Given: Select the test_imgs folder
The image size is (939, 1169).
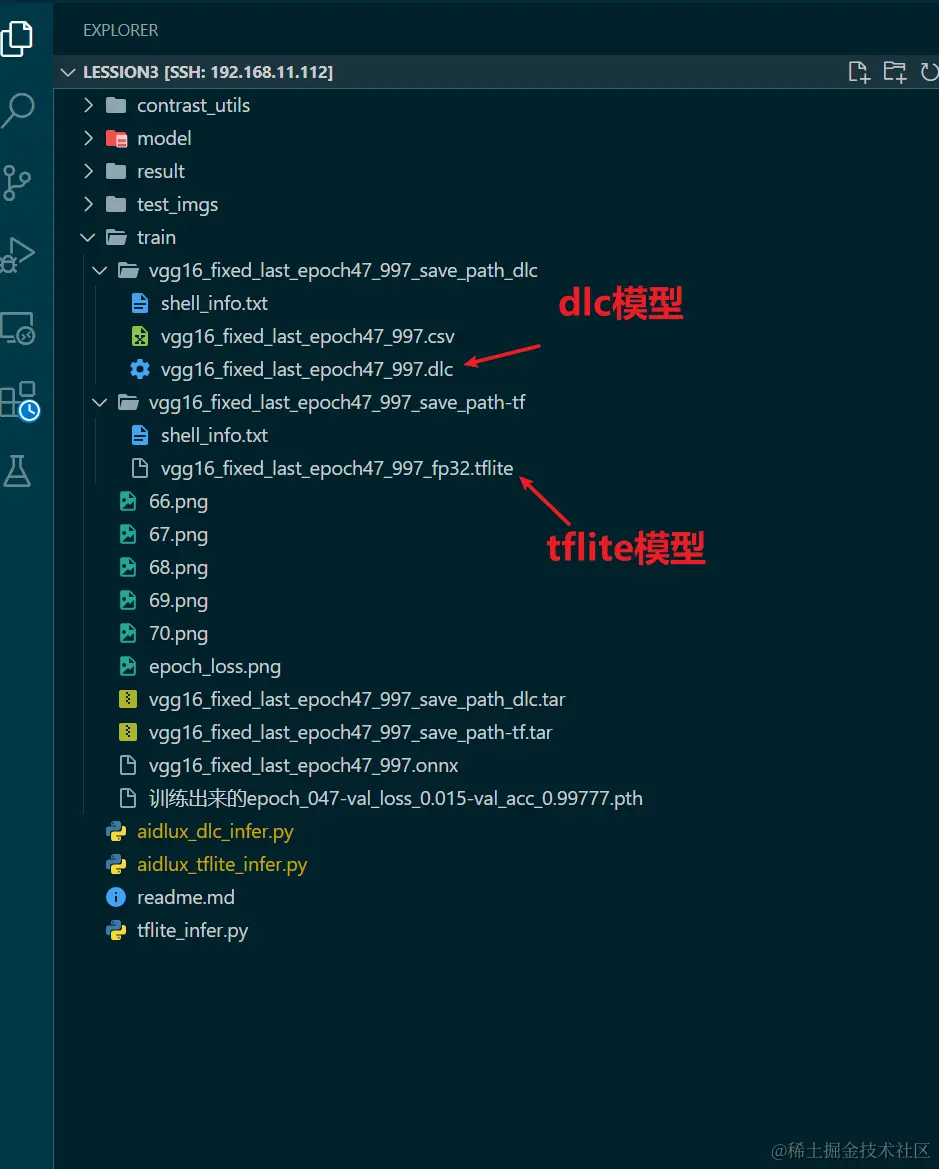Looking at the screenshot, I should (178, 204).
